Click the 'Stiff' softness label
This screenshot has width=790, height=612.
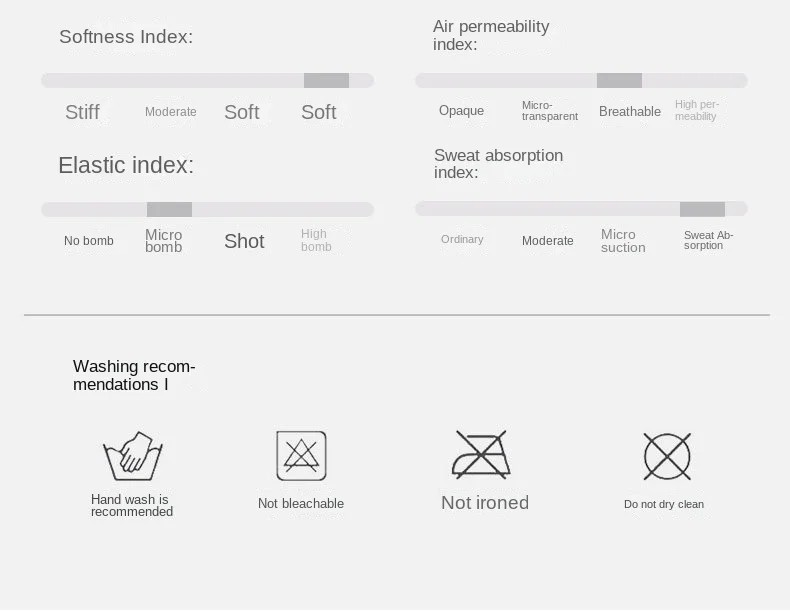pos(83,112)
